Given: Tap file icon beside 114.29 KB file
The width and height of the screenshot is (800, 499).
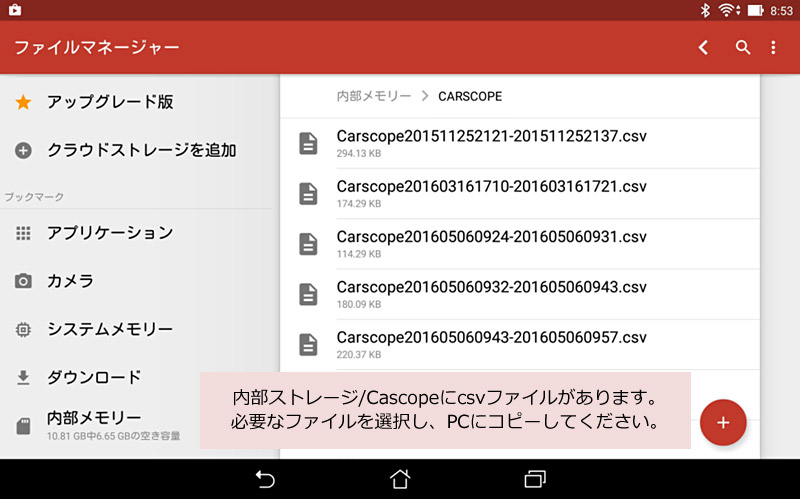Looking at the screenshot, I should point(308,244).
